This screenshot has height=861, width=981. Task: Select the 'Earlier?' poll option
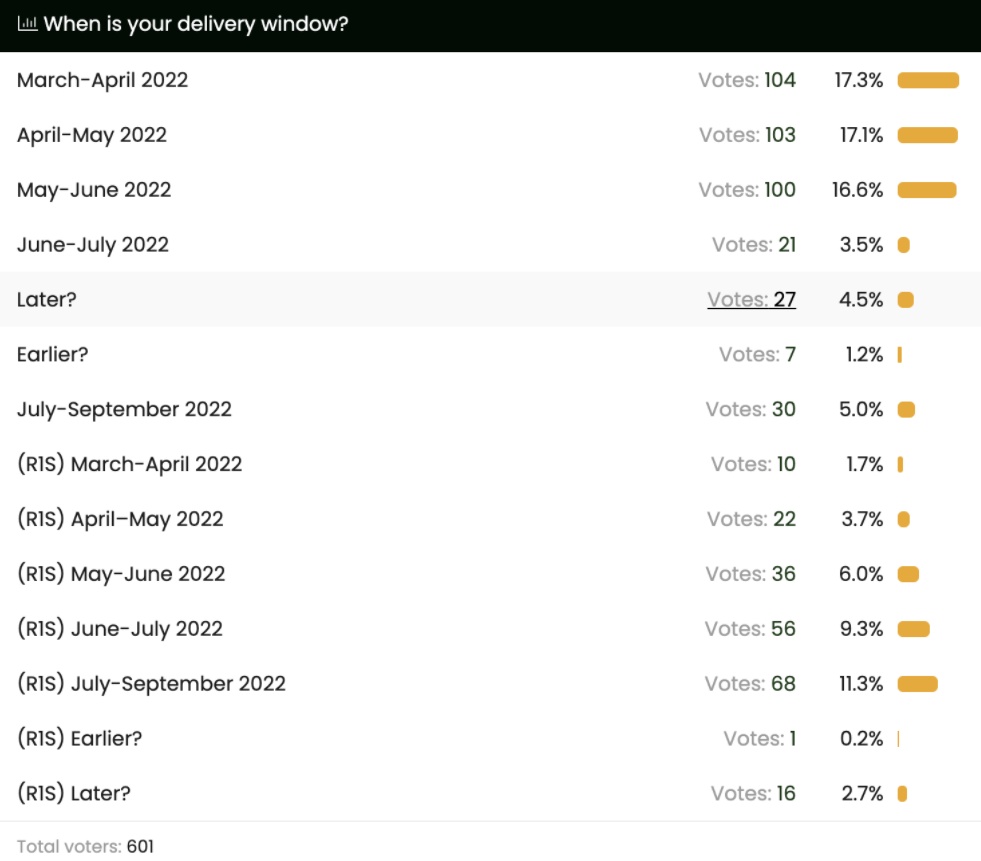pos(53,354)
